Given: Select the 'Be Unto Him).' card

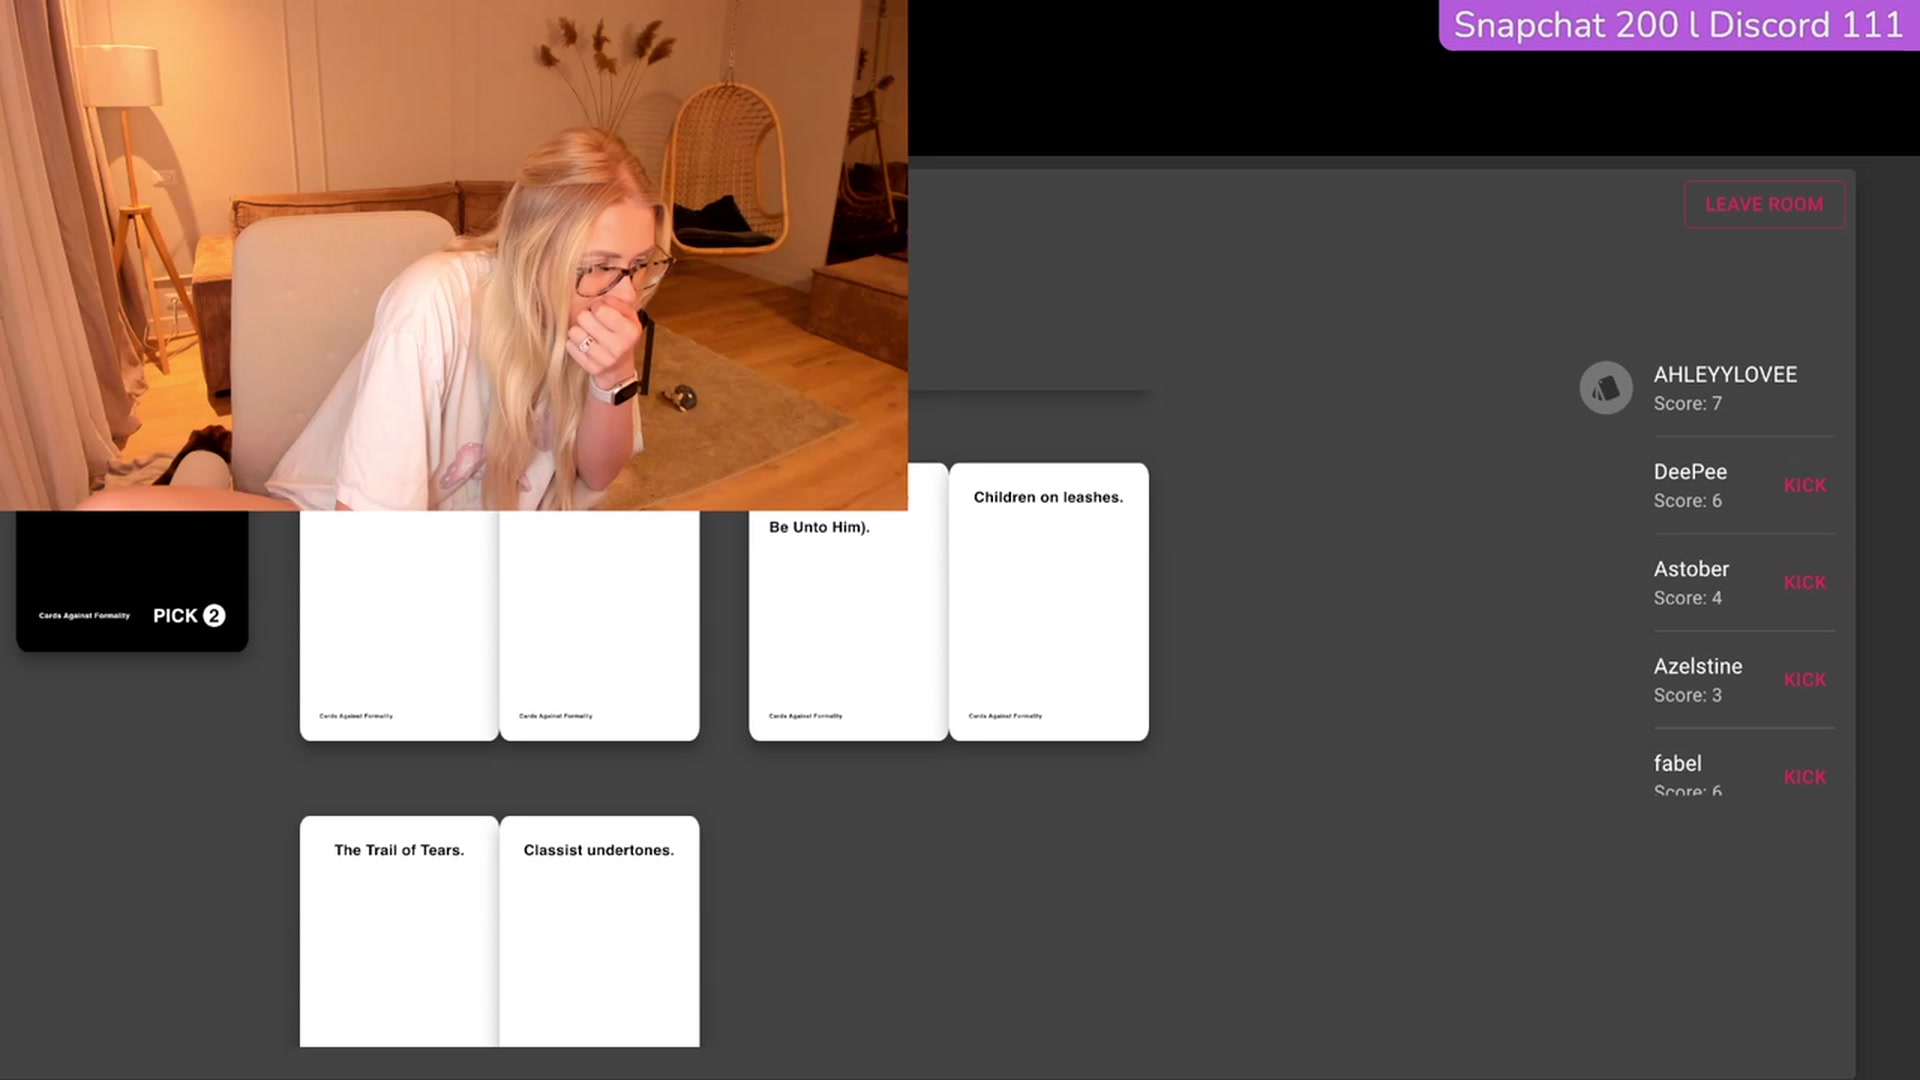Looking at the screenshot, I should click(848, 625).
